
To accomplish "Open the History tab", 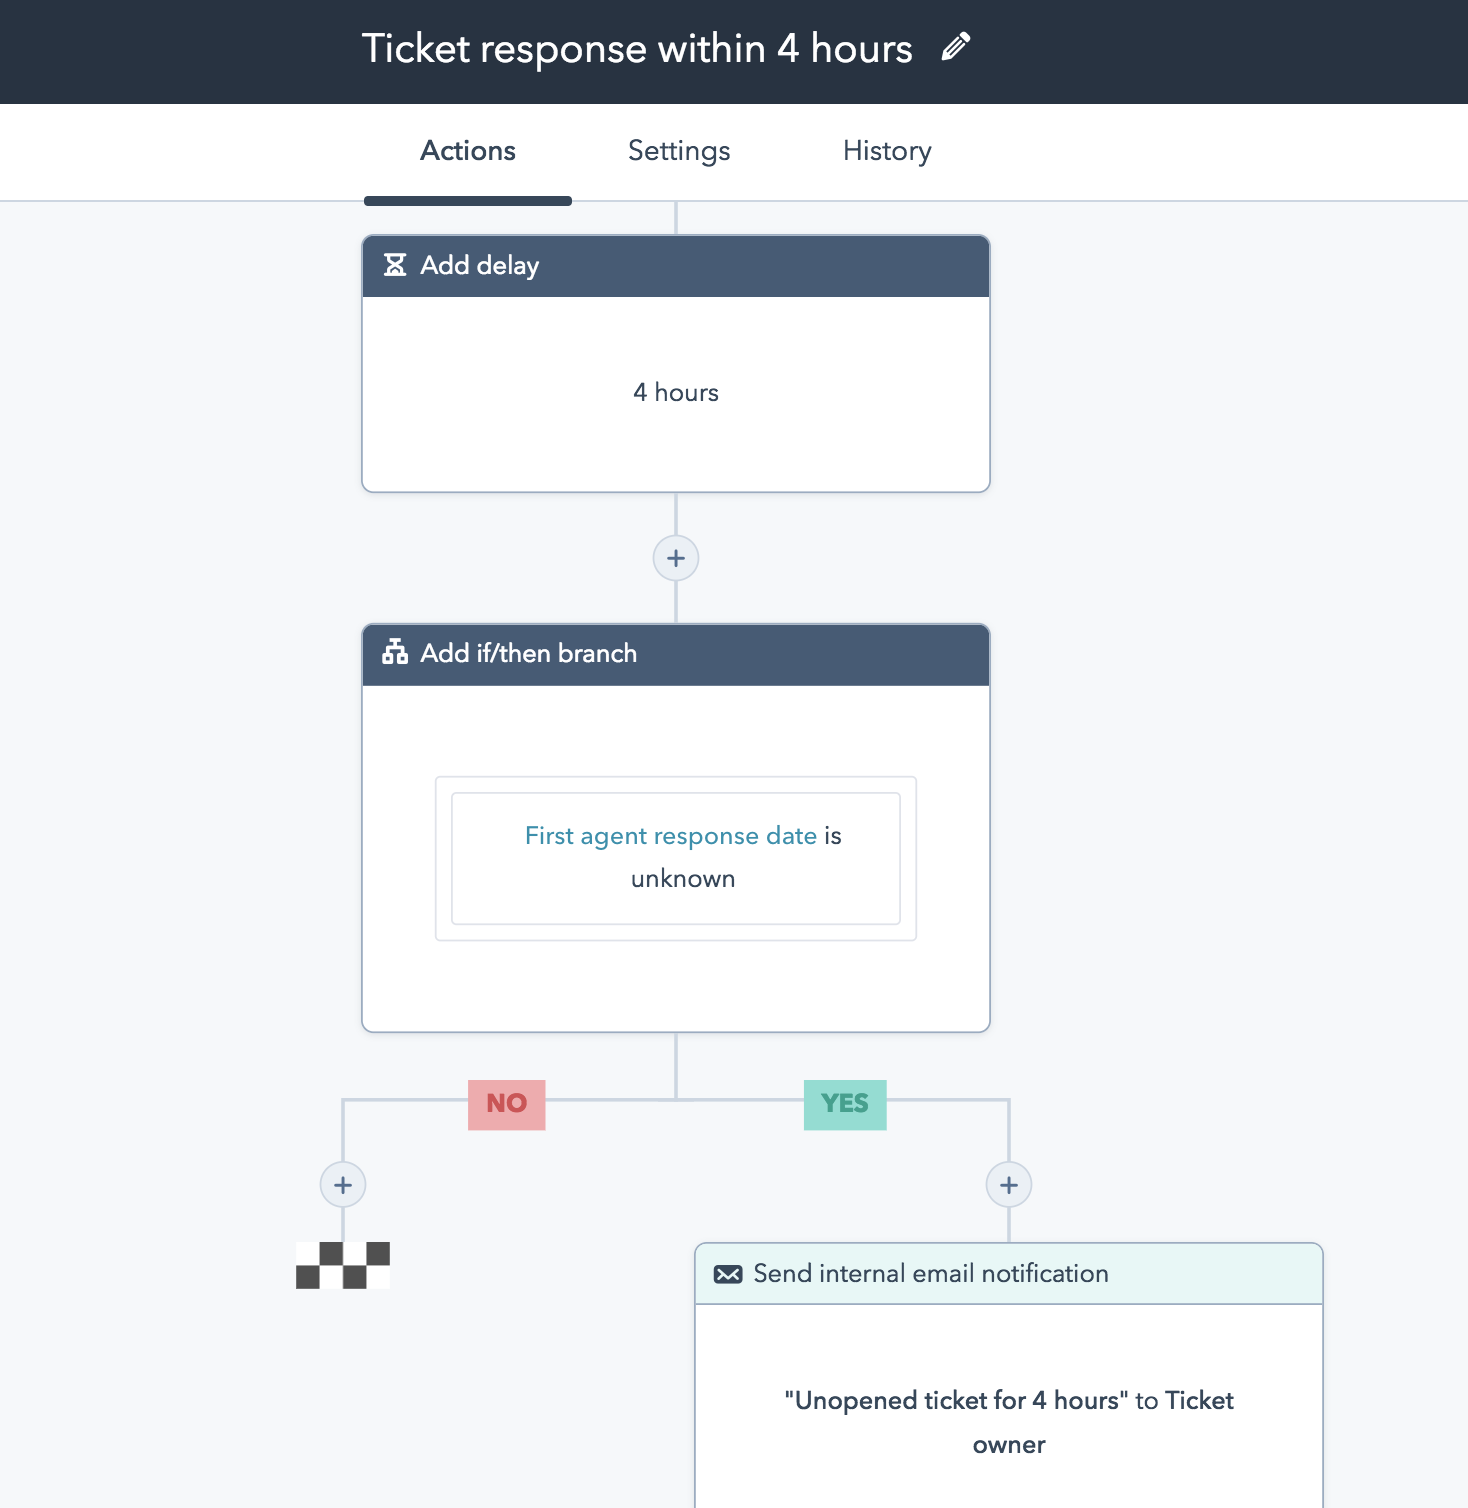I will (x=887, y=151).
